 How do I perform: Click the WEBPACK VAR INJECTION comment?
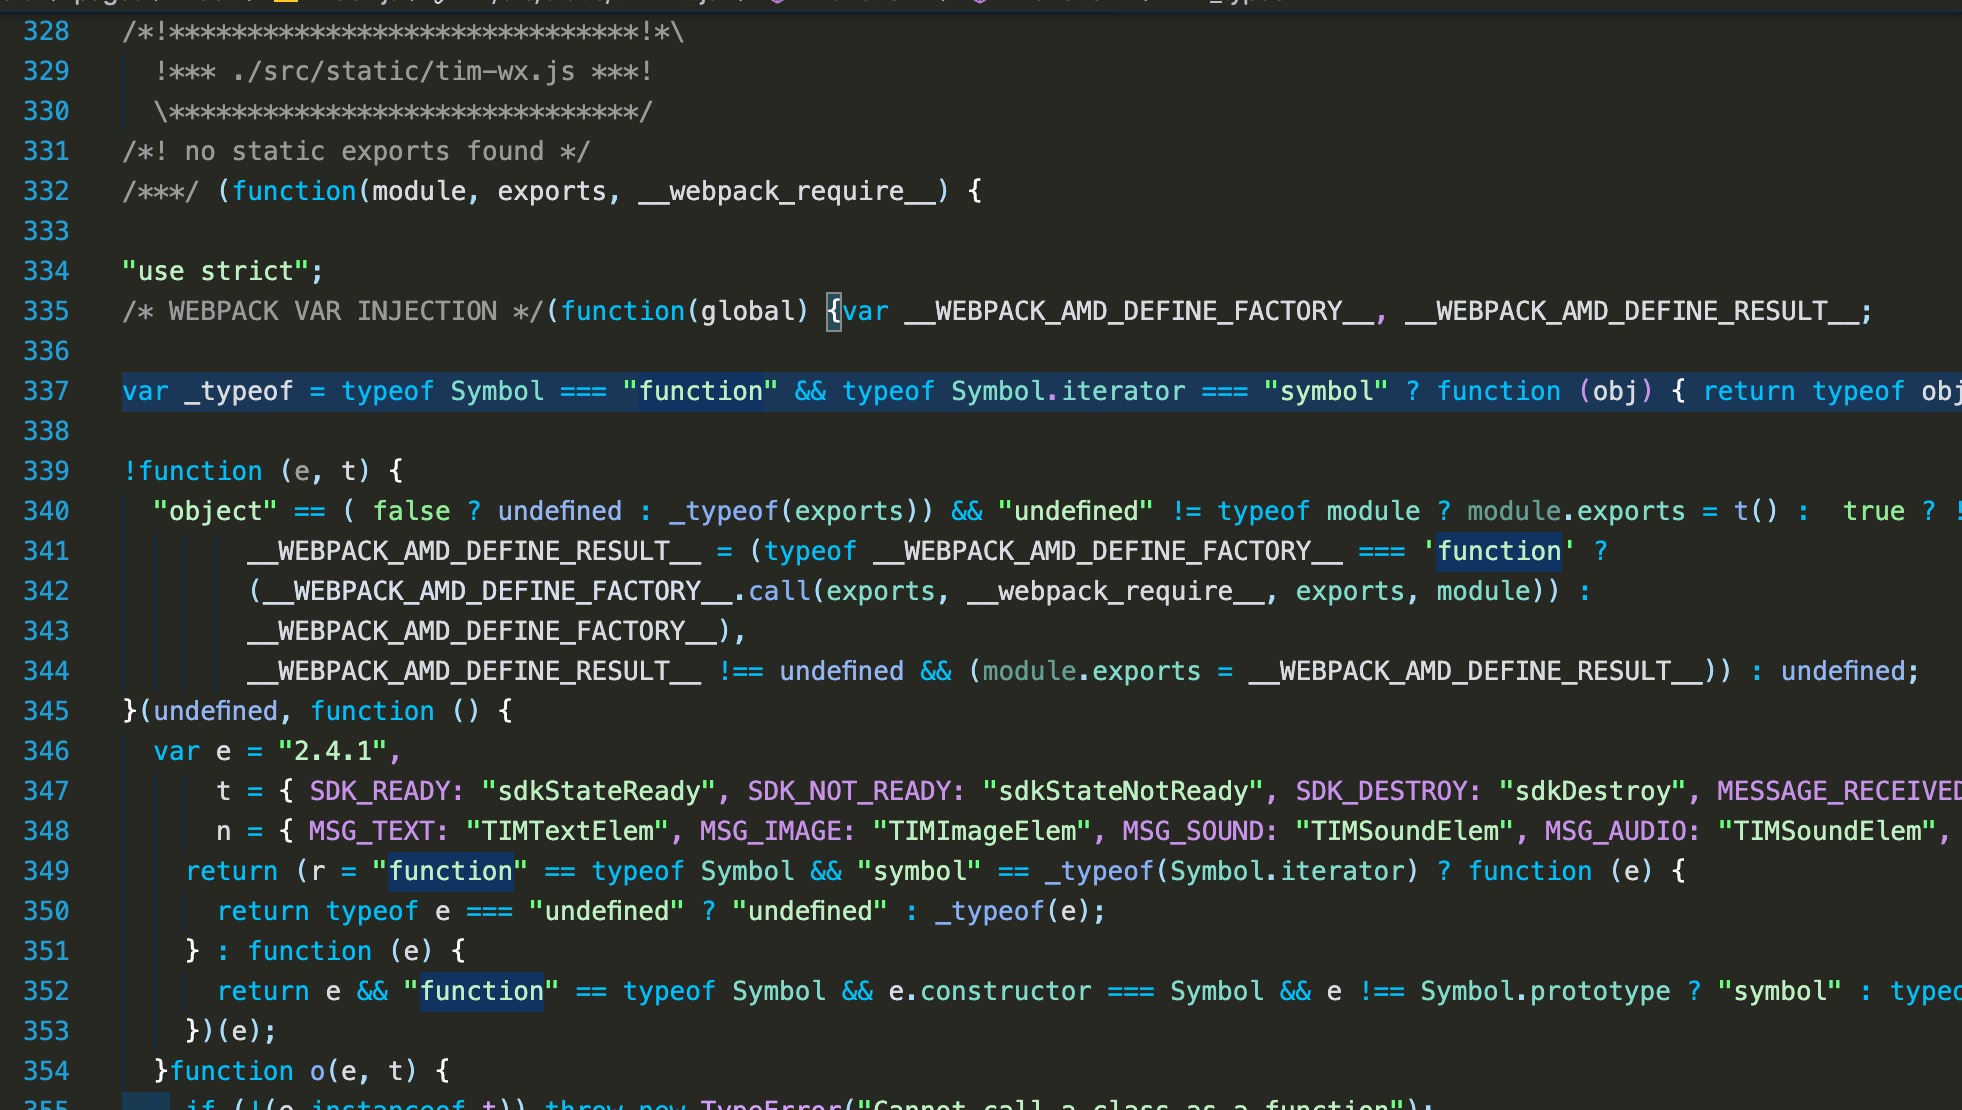point(332,311)
